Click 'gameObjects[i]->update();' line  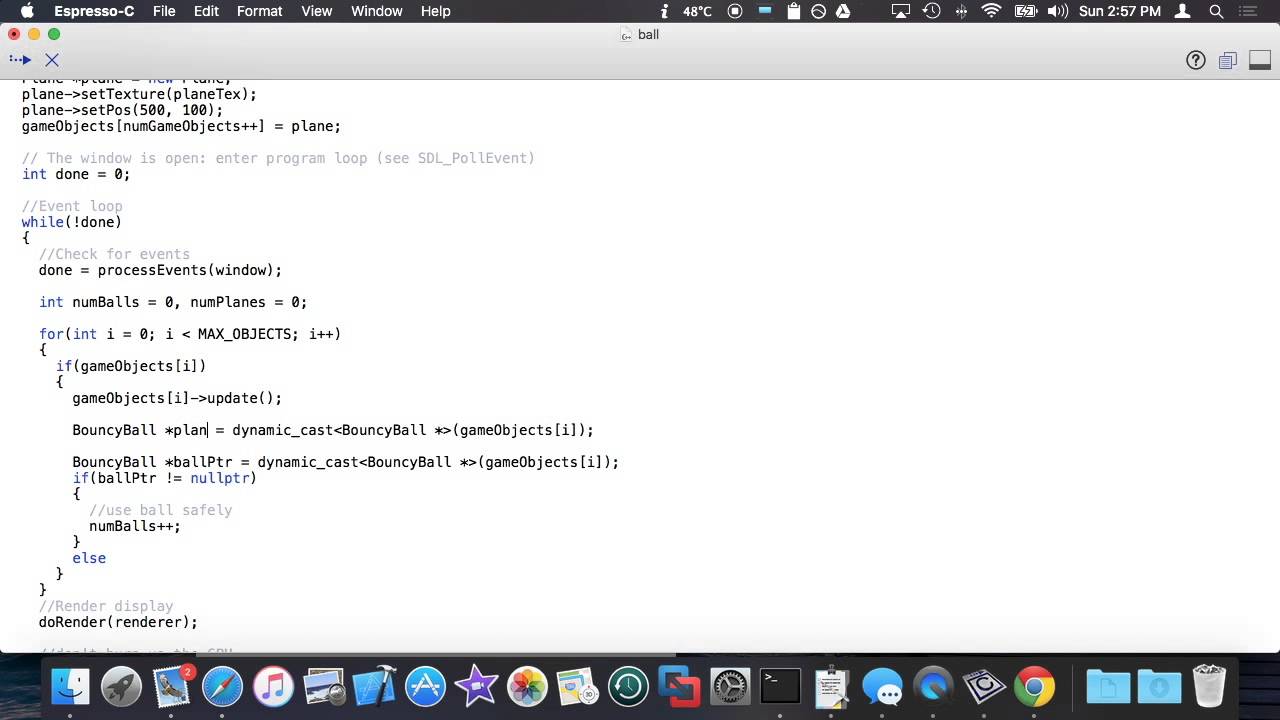(x=177, y=398)
